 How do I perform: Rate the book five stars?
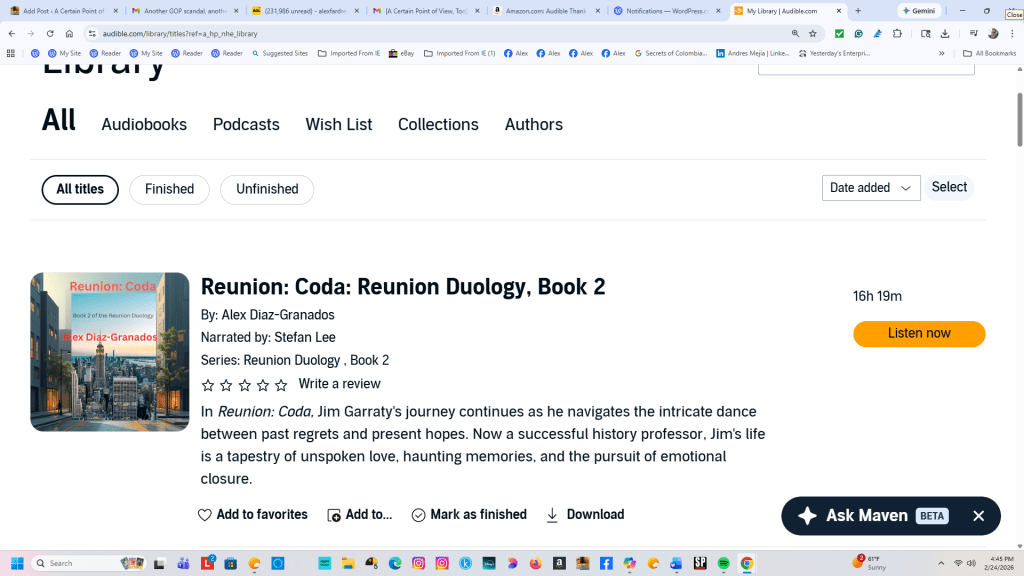[x=281, y=385]
